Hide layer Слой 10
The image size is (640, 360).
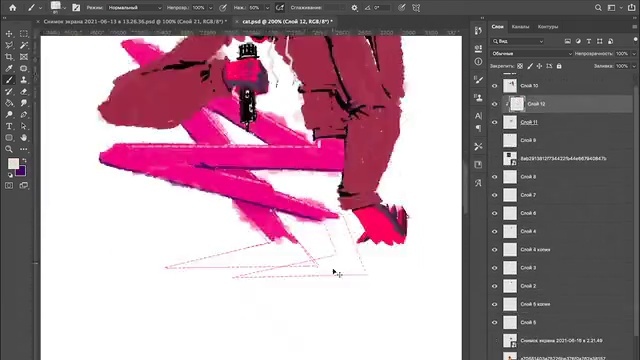tap(495, 86)
